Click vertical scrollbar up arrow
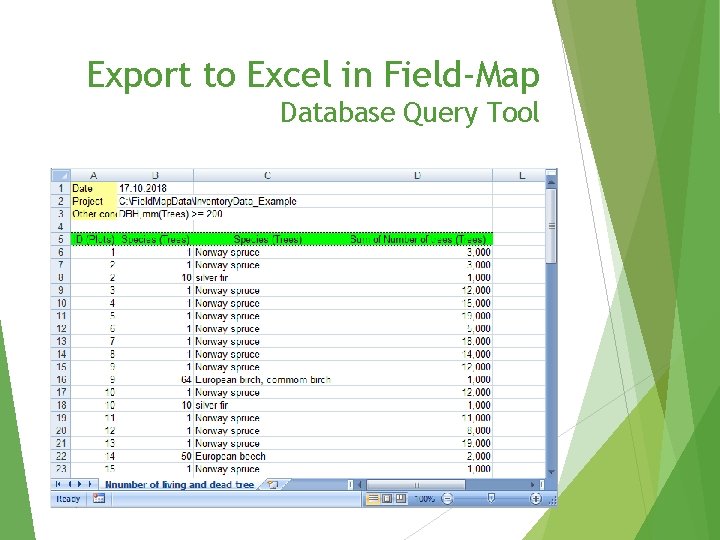Screen dimensions: 720x540 pos(551,183)
